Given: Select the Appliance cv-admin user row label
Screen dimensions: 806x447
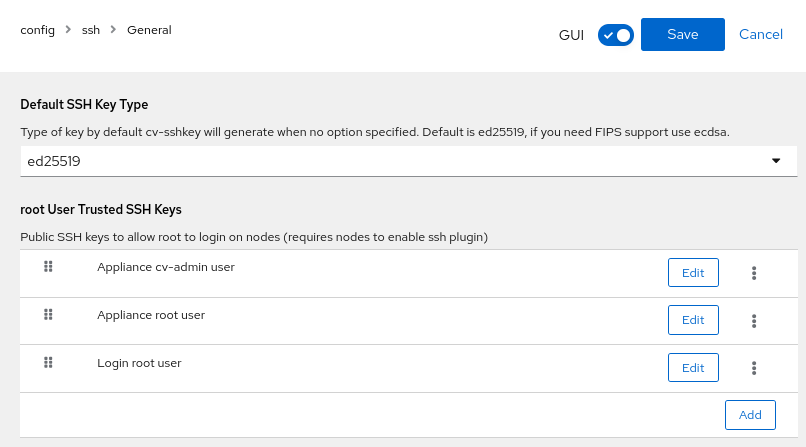Looking at the screenshot, I should pos(165,267).
